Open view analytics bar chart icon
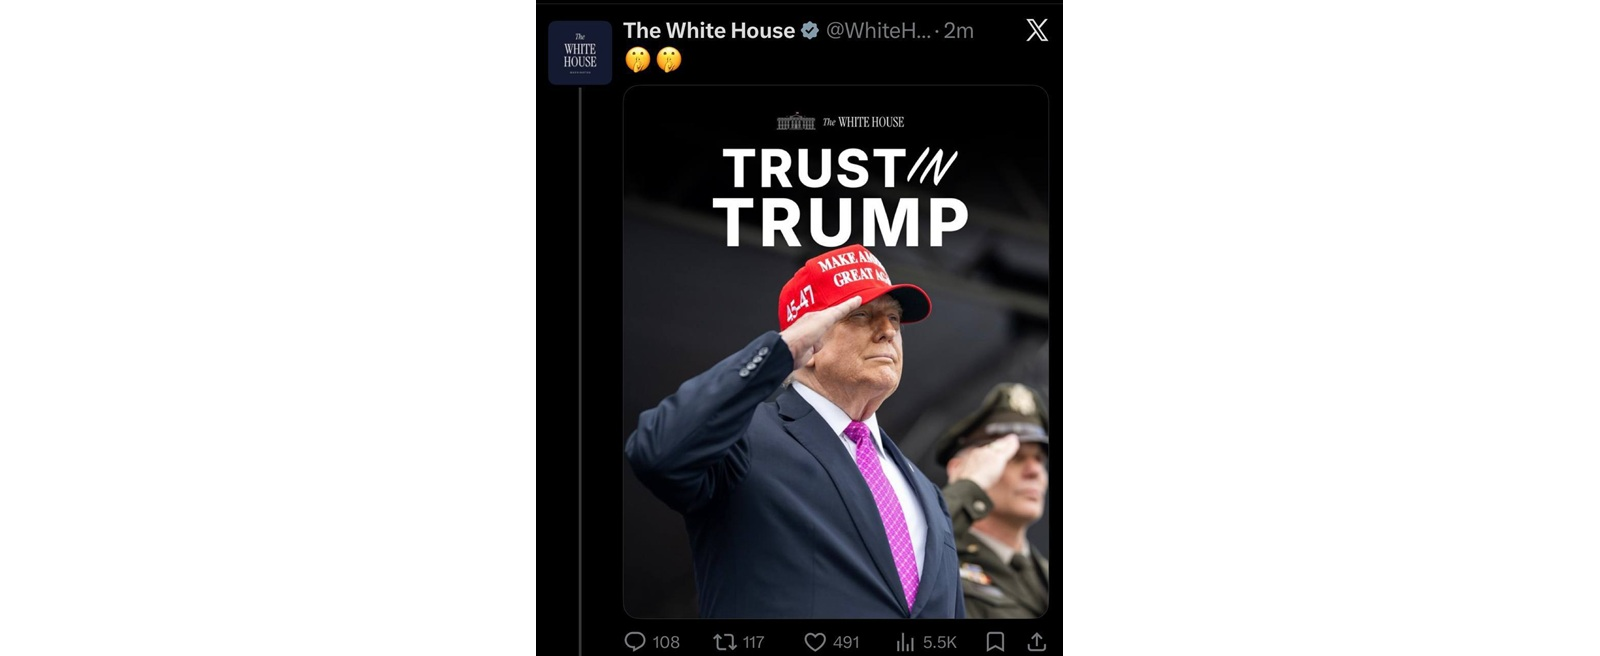The width and height of the screenshot is (1600, 656). 905,642
